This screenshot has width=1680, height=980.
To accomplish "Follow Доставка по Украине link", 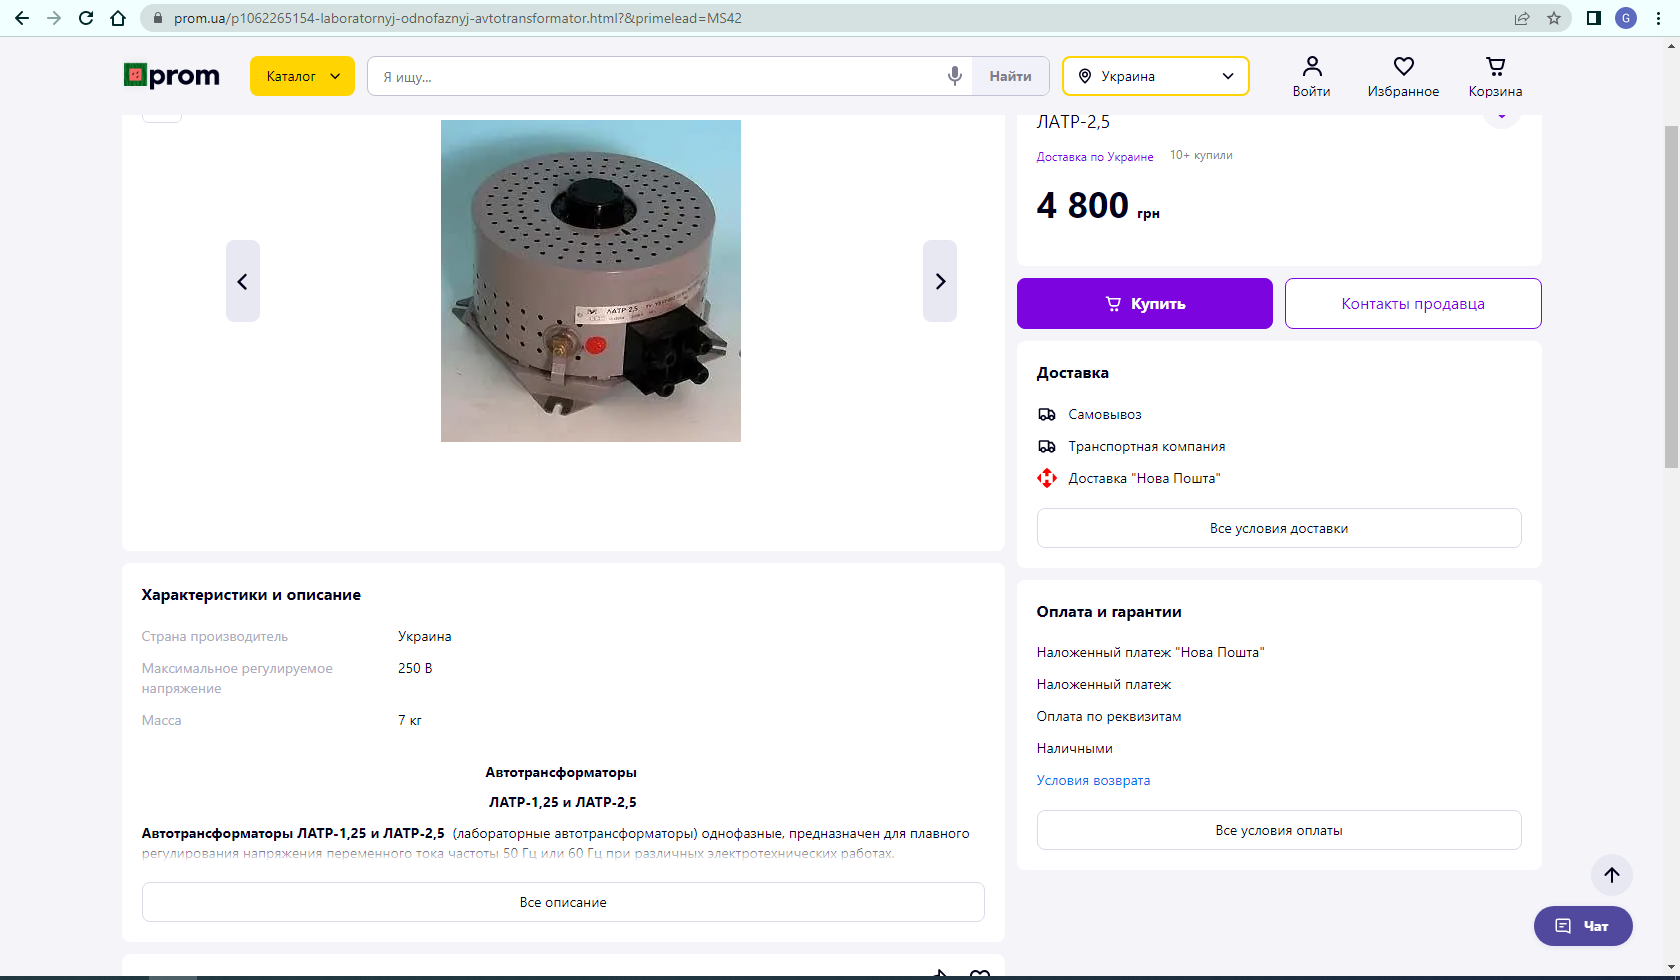I will pos(1095,157).
